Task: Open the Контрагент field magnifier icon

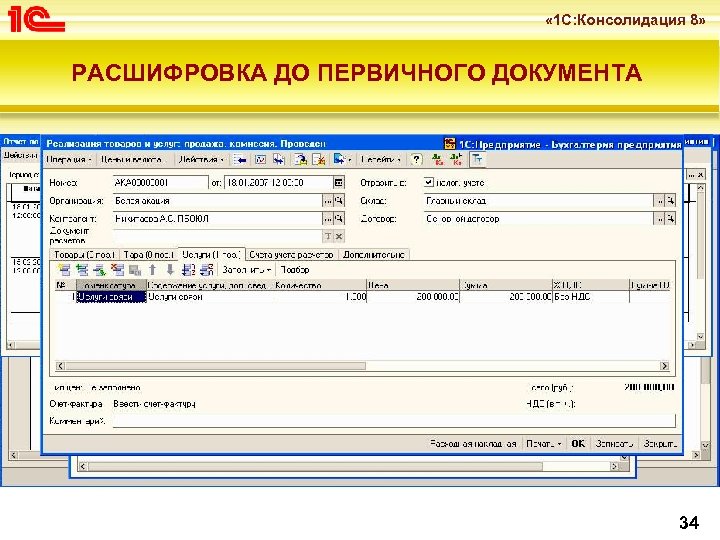Action: [339, 219]
